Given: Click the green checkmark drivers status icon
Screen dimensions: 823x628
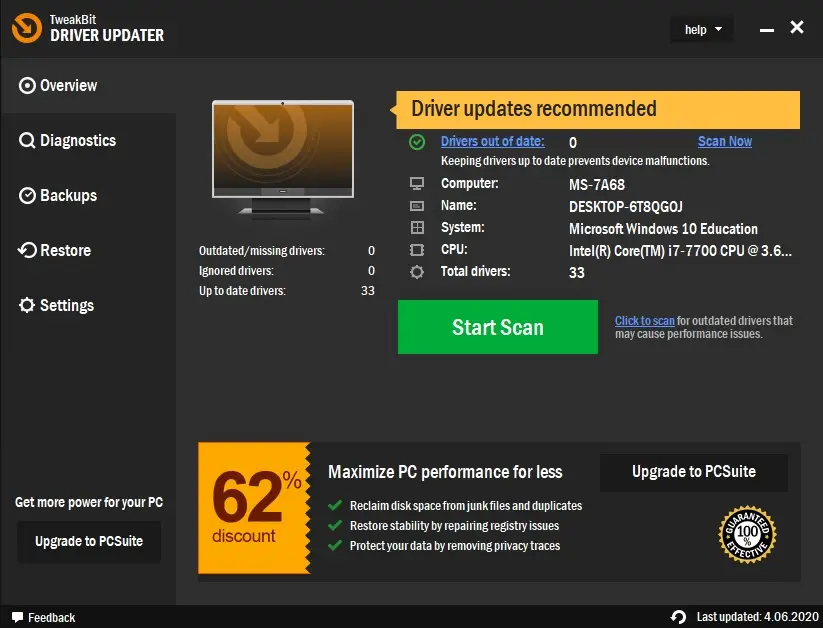Looking at the screenshot, I should point(417,142).
